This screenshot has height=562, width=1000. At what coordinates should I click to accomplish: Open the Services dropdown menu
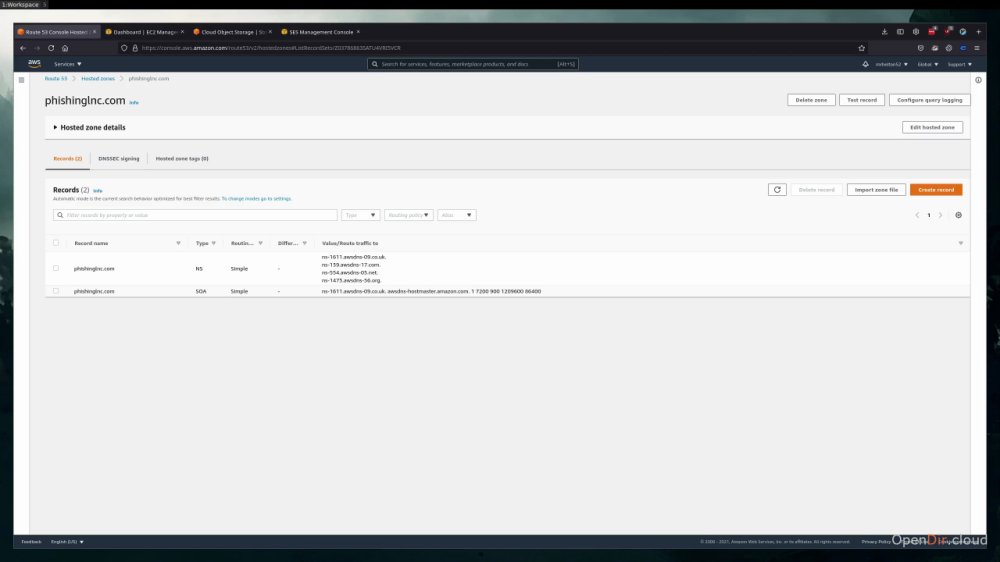click(68, 64)
